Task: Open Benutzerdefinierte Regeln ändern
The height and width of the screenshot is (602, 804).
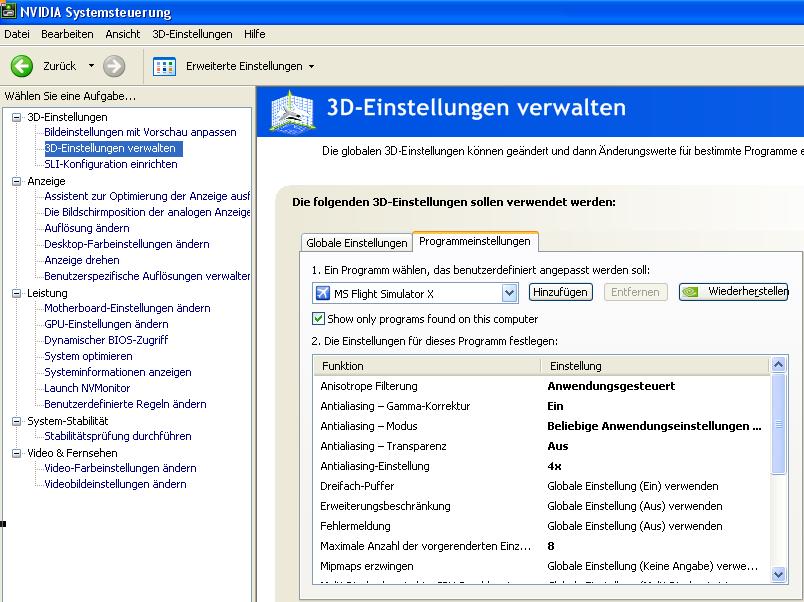Action: [x=125, y=404]
